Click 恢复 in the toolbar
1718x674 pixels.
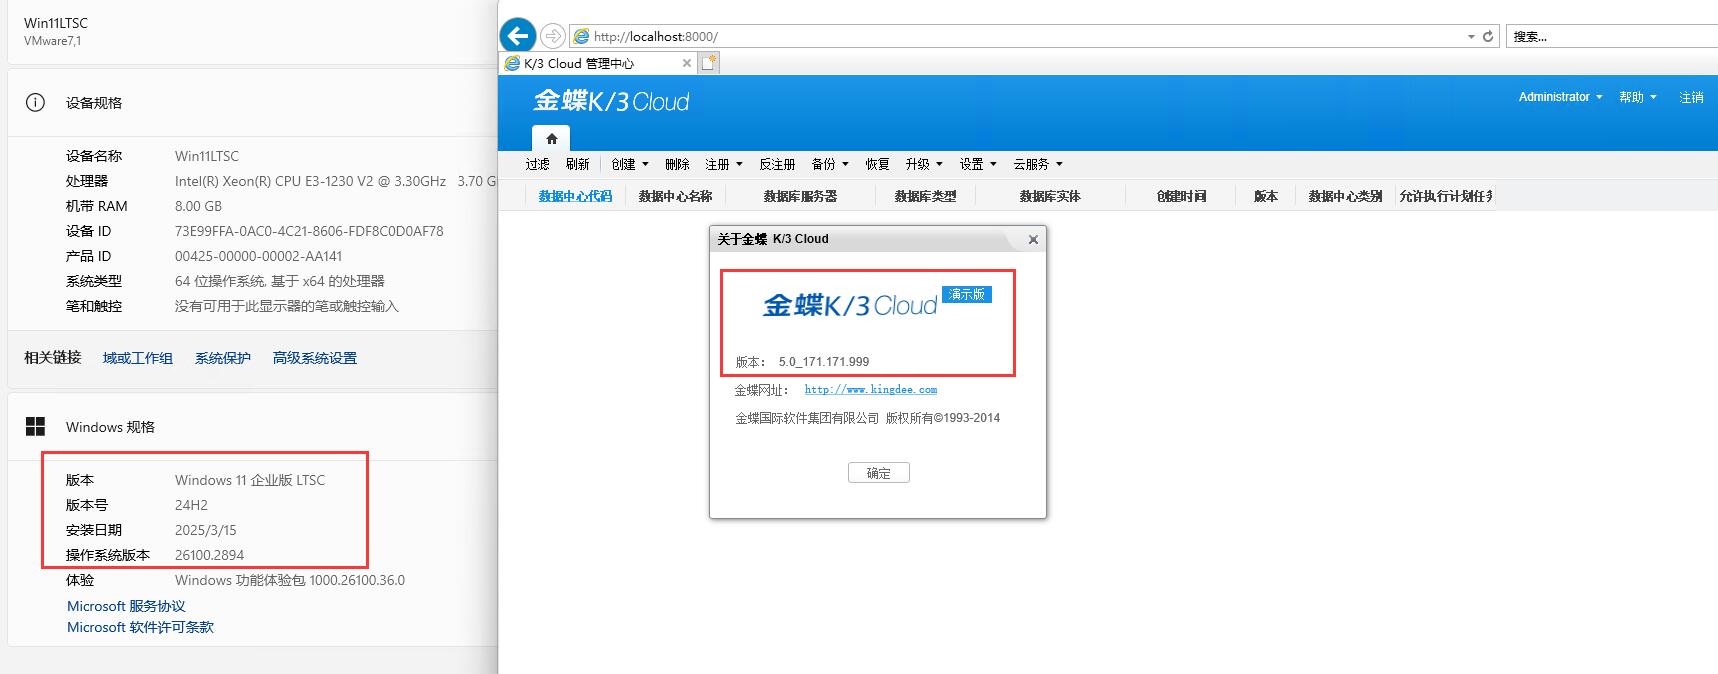877,164
